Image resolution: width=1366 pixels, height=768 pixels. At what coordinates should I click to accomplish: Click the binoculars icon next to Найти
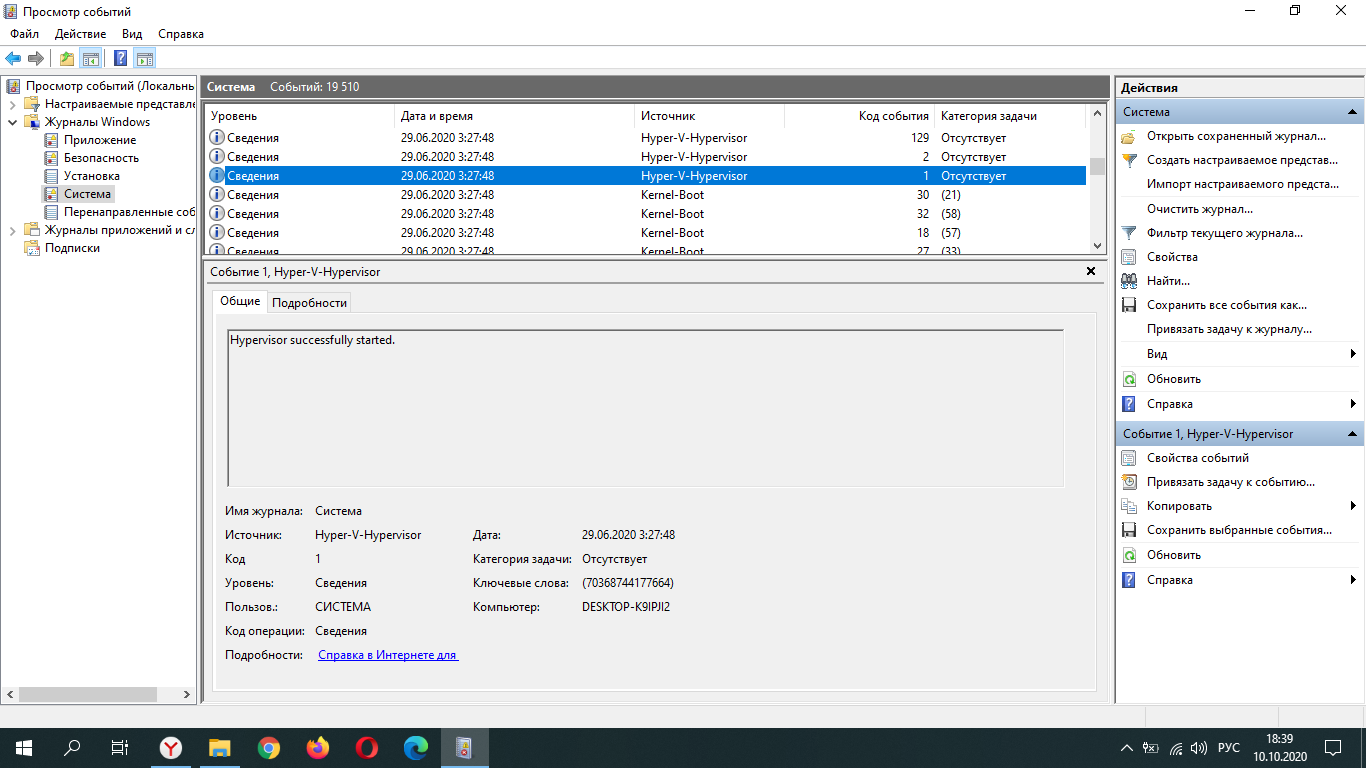click(1129, 281)
